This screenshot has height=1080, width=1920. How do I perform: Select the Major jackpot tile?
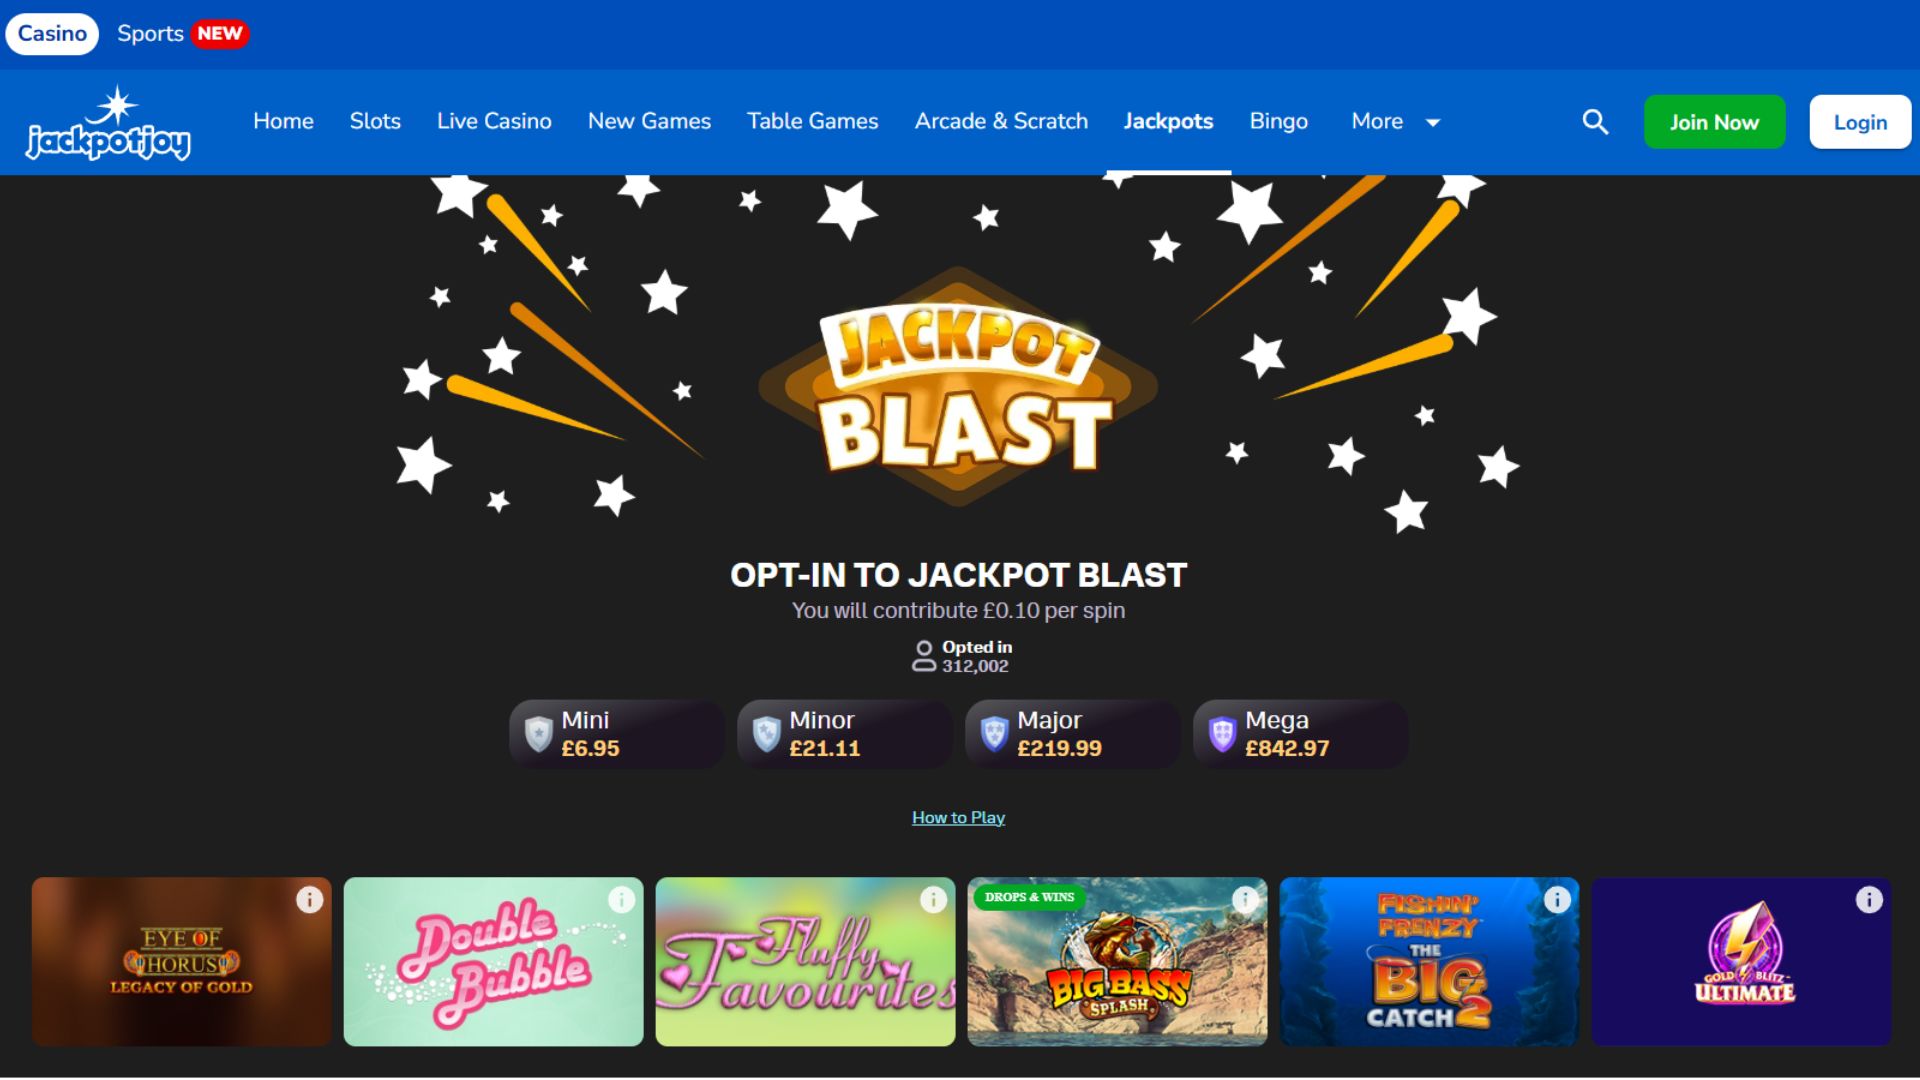coord(1072,734)
